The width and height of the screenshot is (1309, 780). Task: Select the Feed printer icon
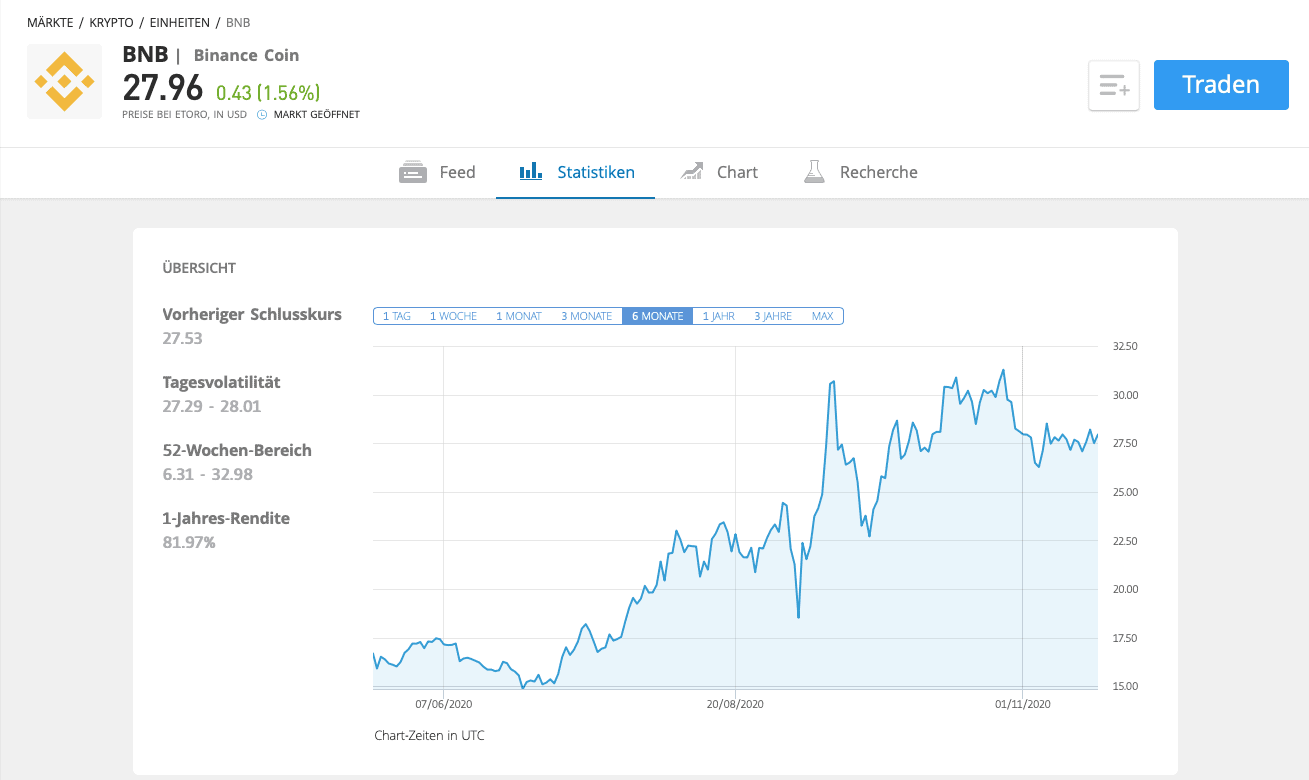[412, 171]
